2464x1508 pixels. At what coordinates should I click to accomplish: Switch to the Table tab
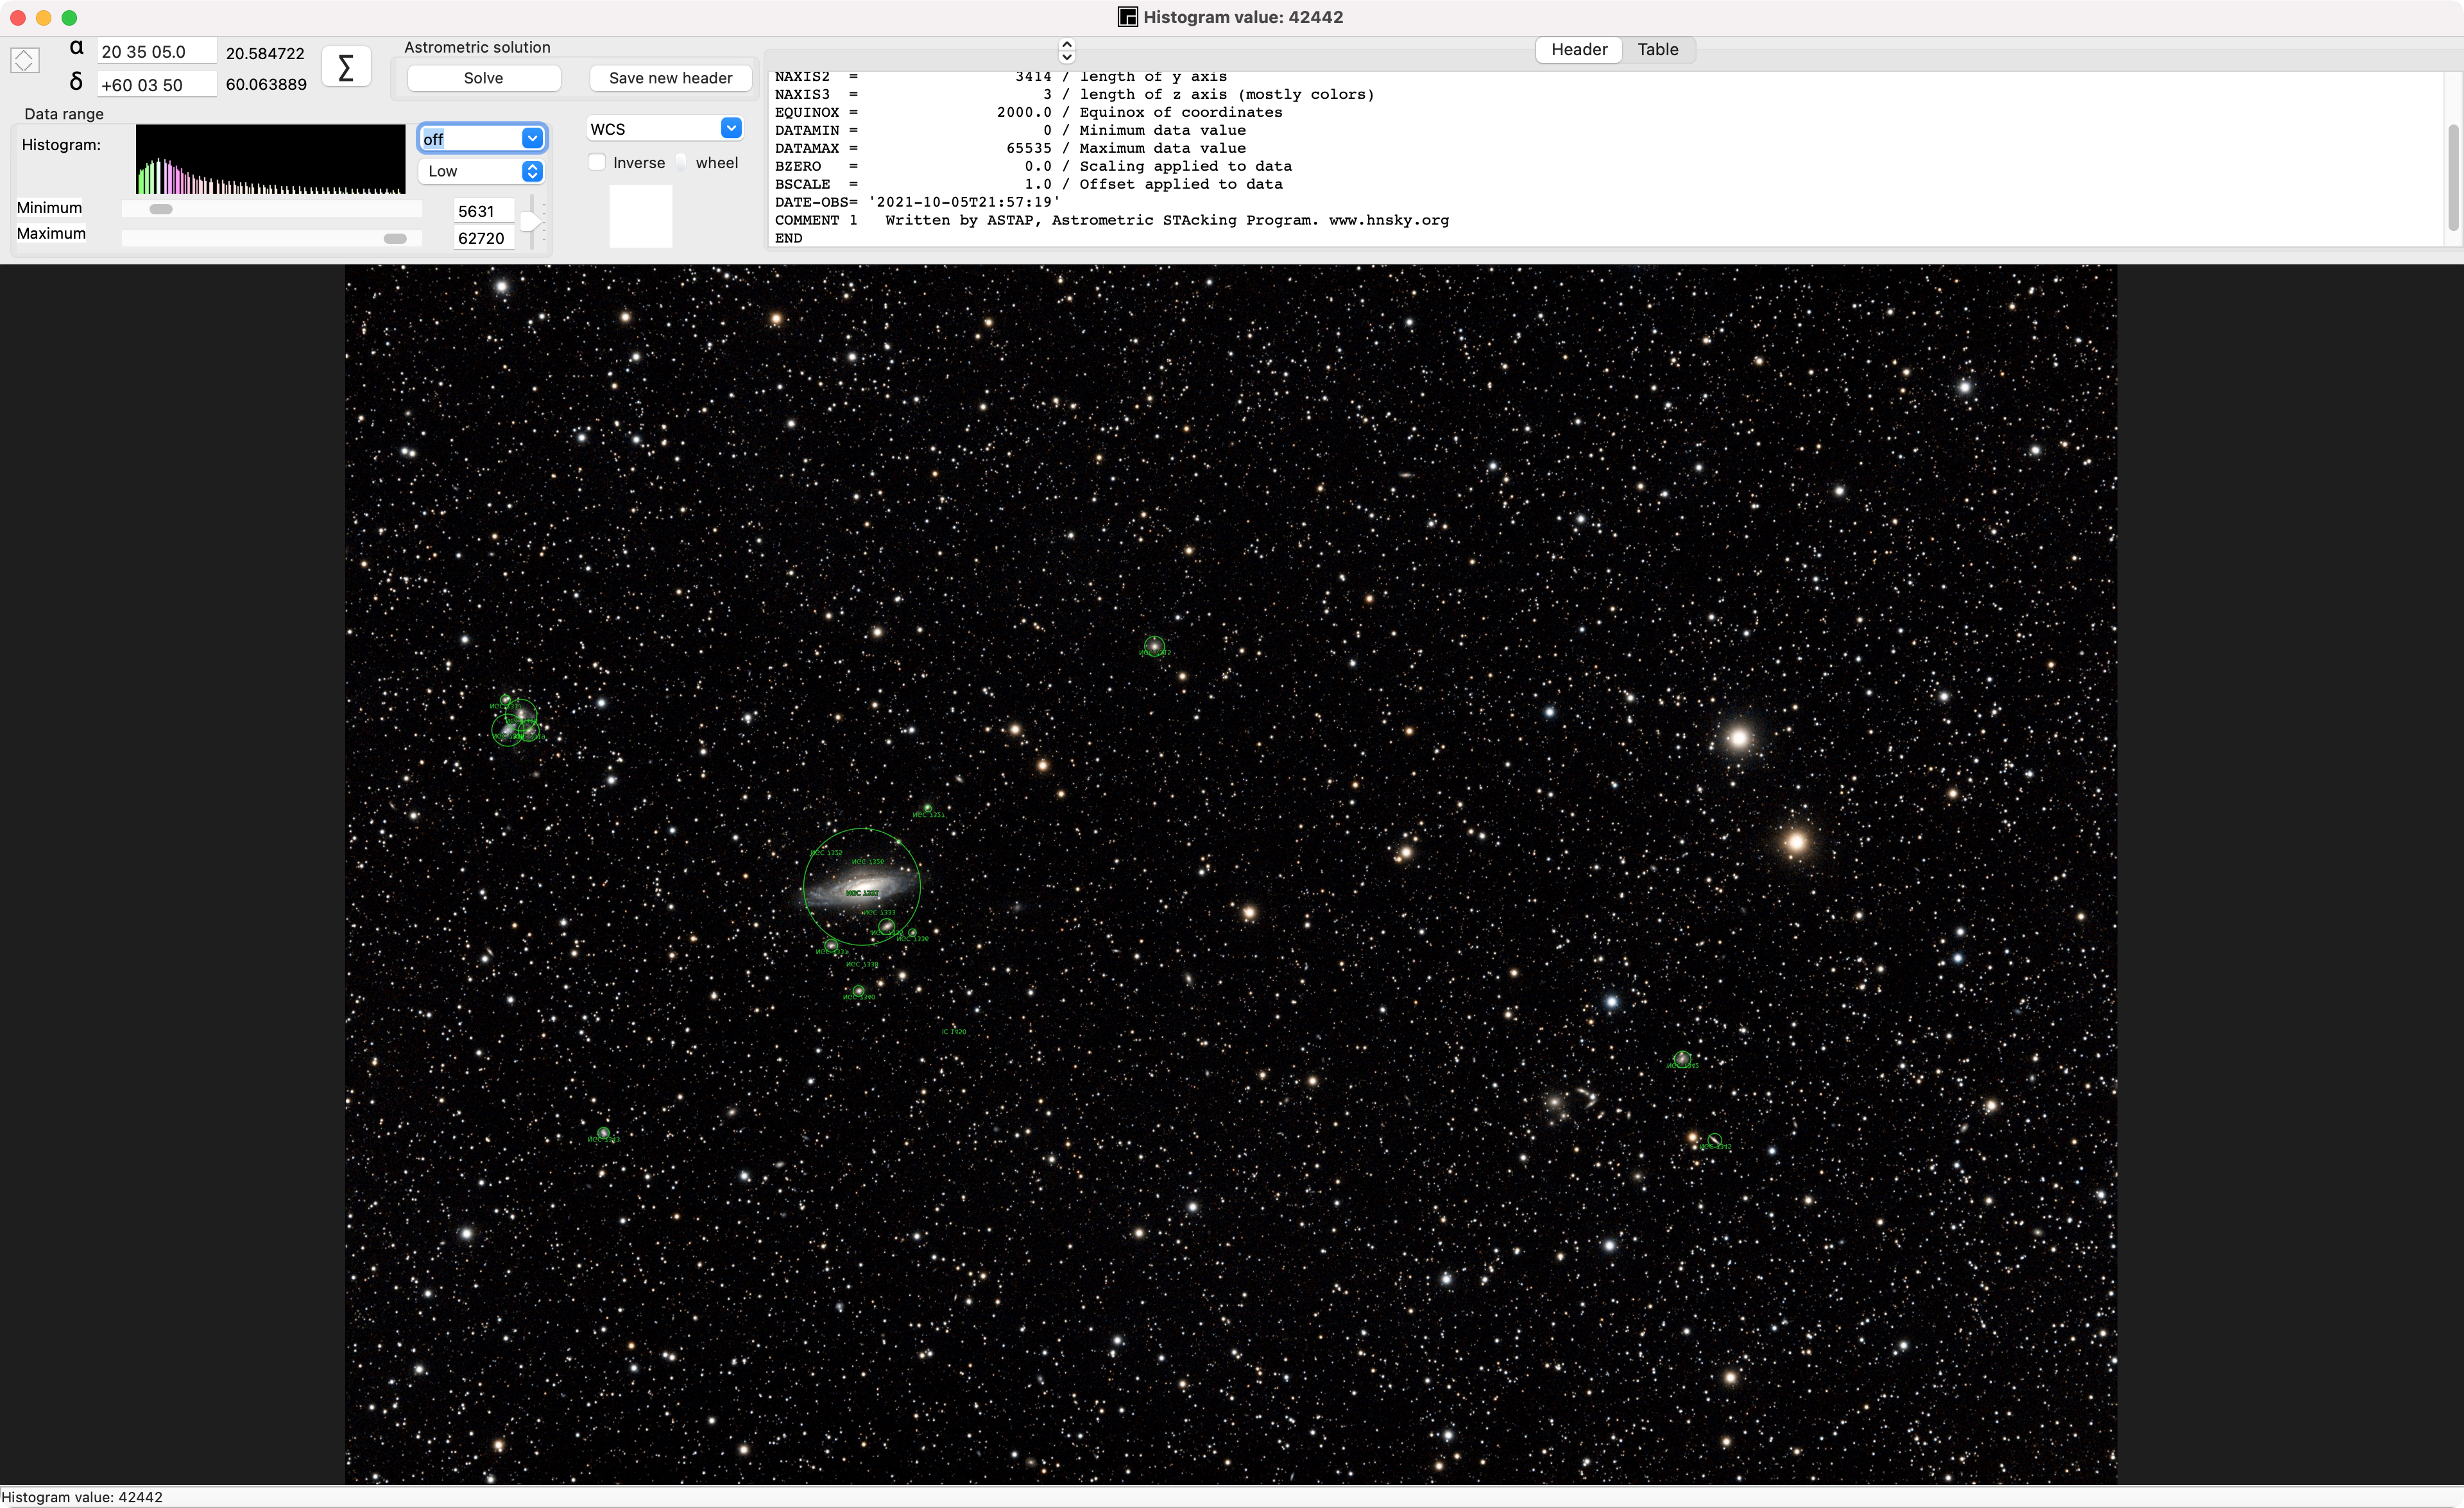tap(1657, 49)
